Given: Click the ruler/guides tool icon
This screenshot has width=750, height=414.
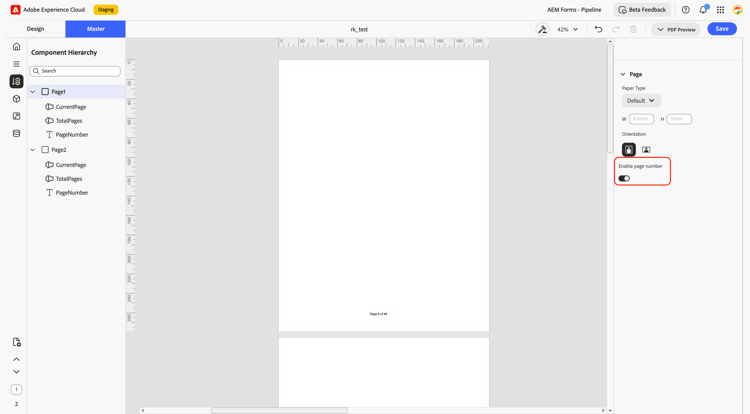Looking at the screenshot, I should click(x=542, y=29).
